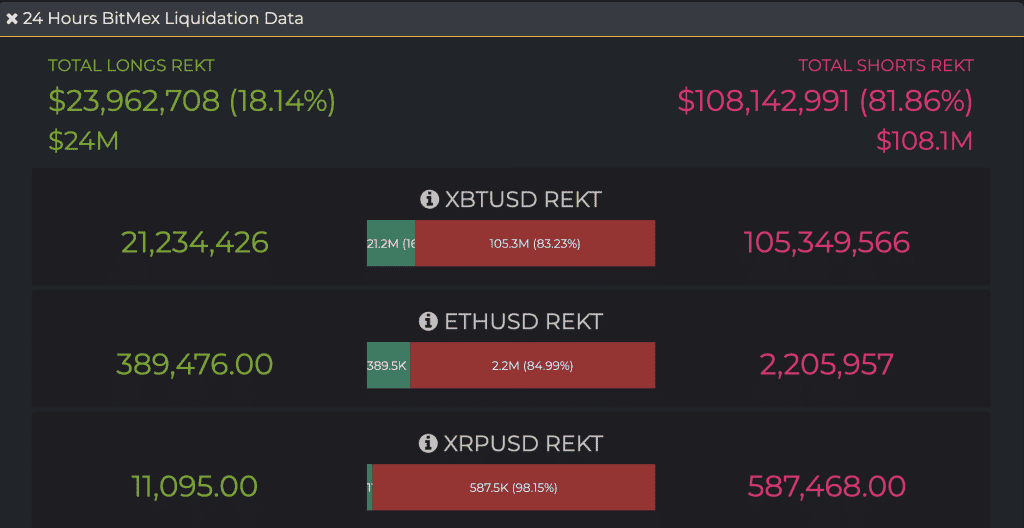Click the ETHUSD longs value 389,476.00
The width and height of the screenshot is (1024, 528).
point(195,365)
